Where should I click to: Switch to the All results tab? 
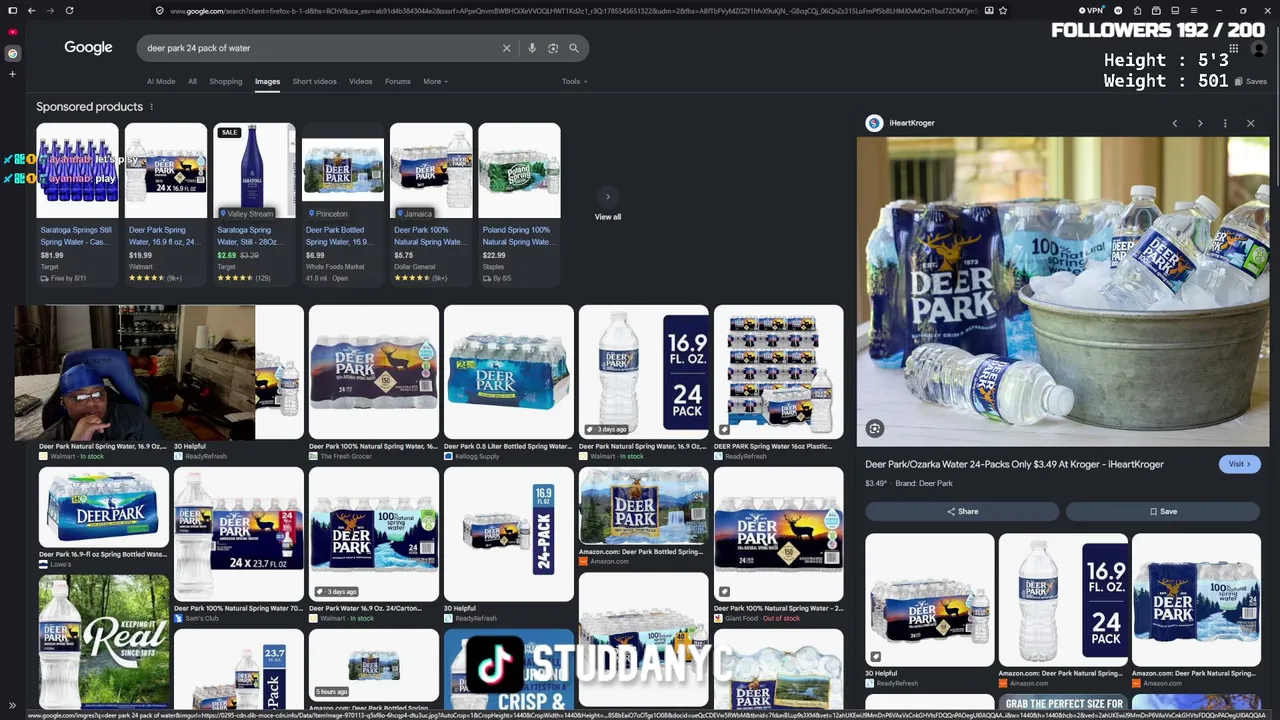192,82
